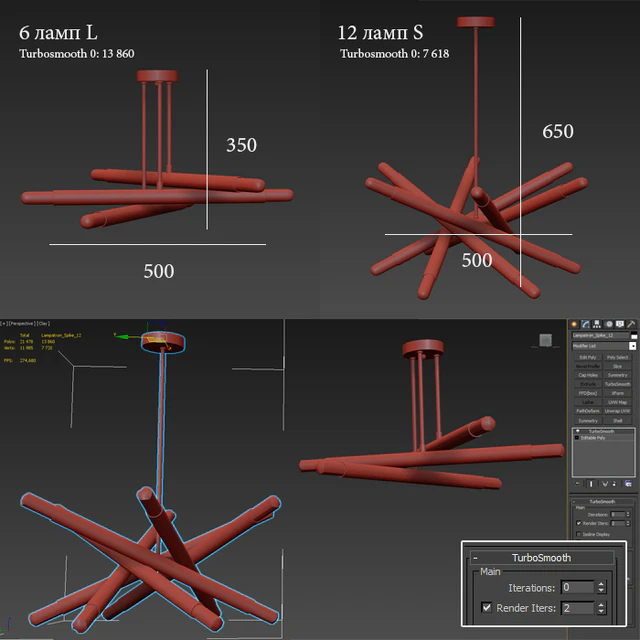640x640 pixels.
Task: Open the Create tab in command panel
Action: point(574,324)
